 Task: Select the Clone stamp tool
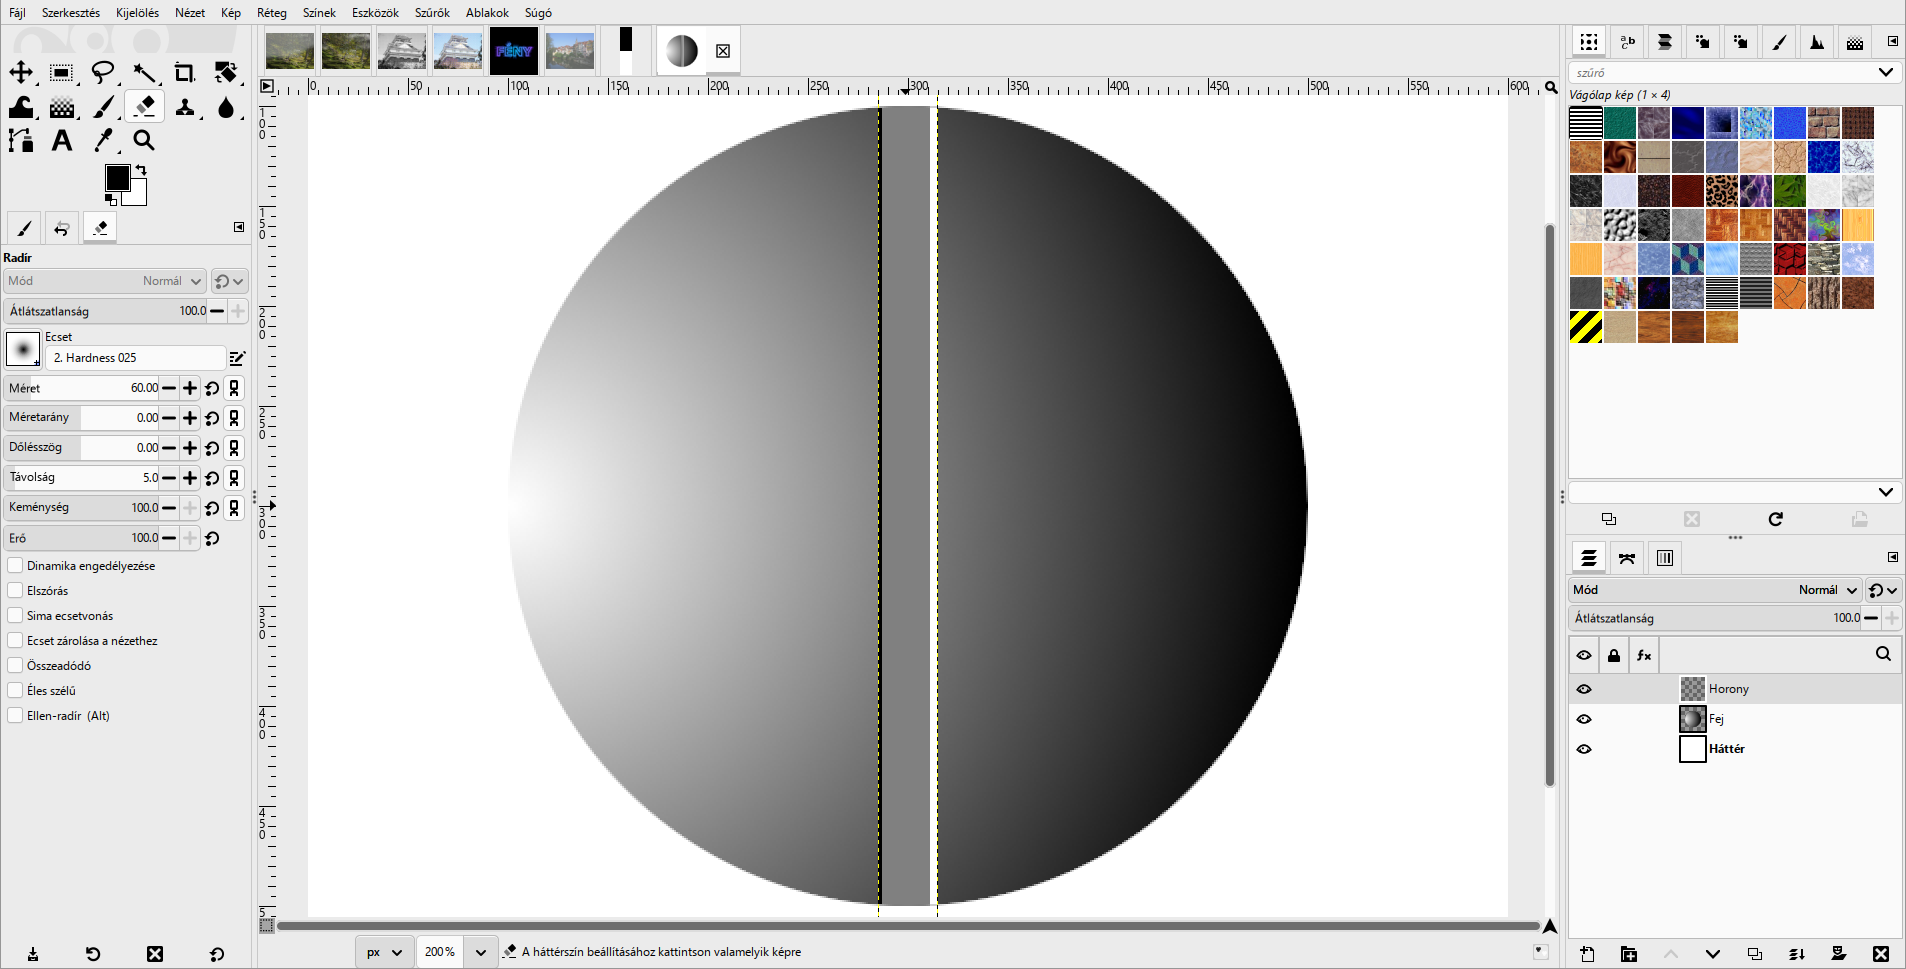(185, 107)
